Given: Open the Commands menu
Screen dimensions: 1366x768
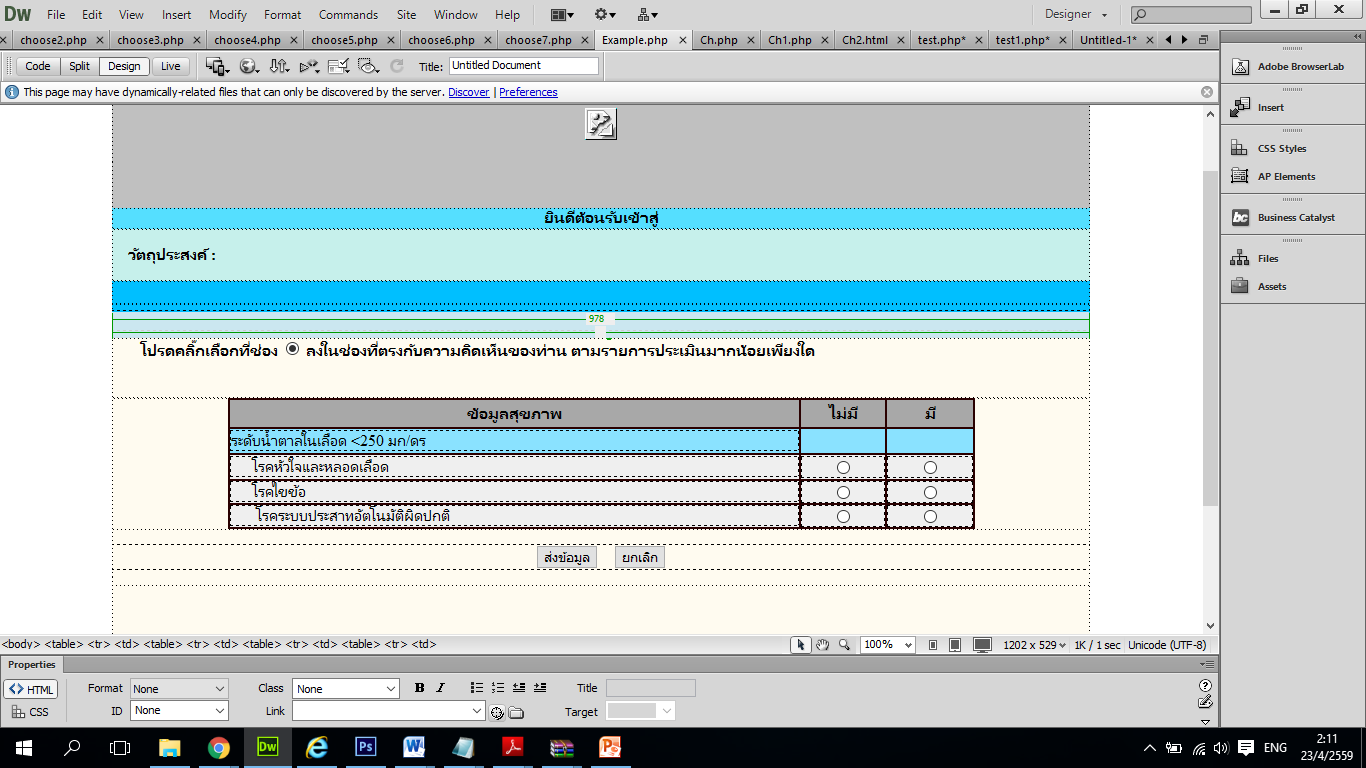Looking at the screenshot, I should pyautogui.click(x=348, y=15).
